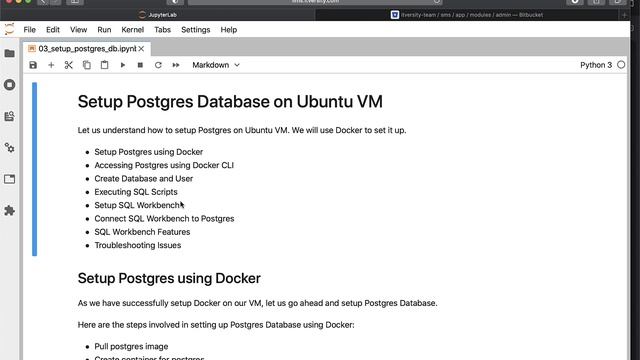This screenshot has height=360, width=640.
Task: Click 'Troubleshooting Issues' bullet
Action: [x=138, y=245]
